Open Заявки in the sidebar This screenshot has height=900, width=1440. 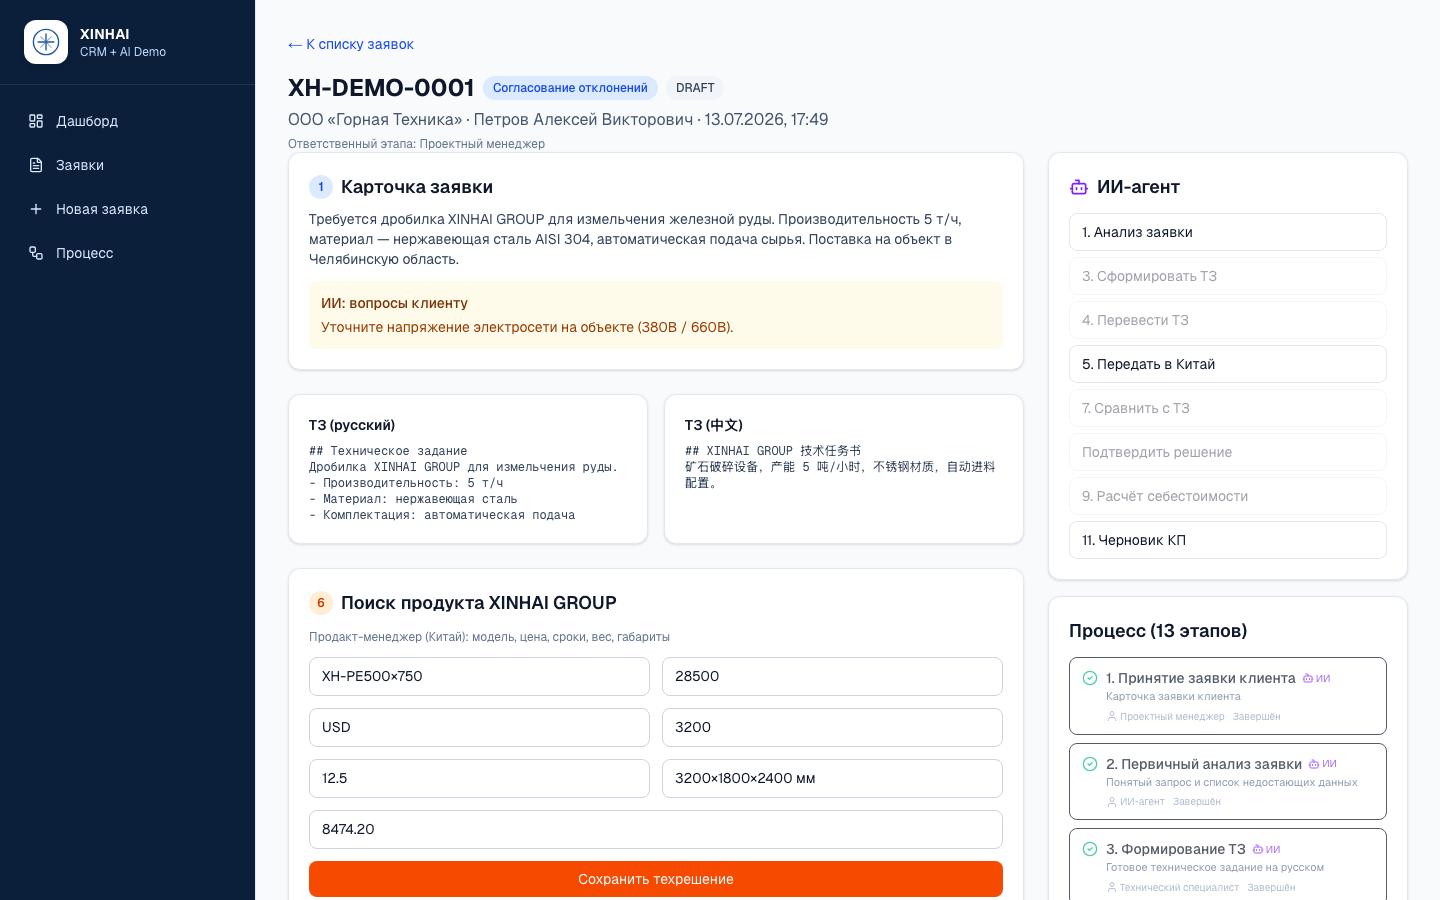point(127,165)
